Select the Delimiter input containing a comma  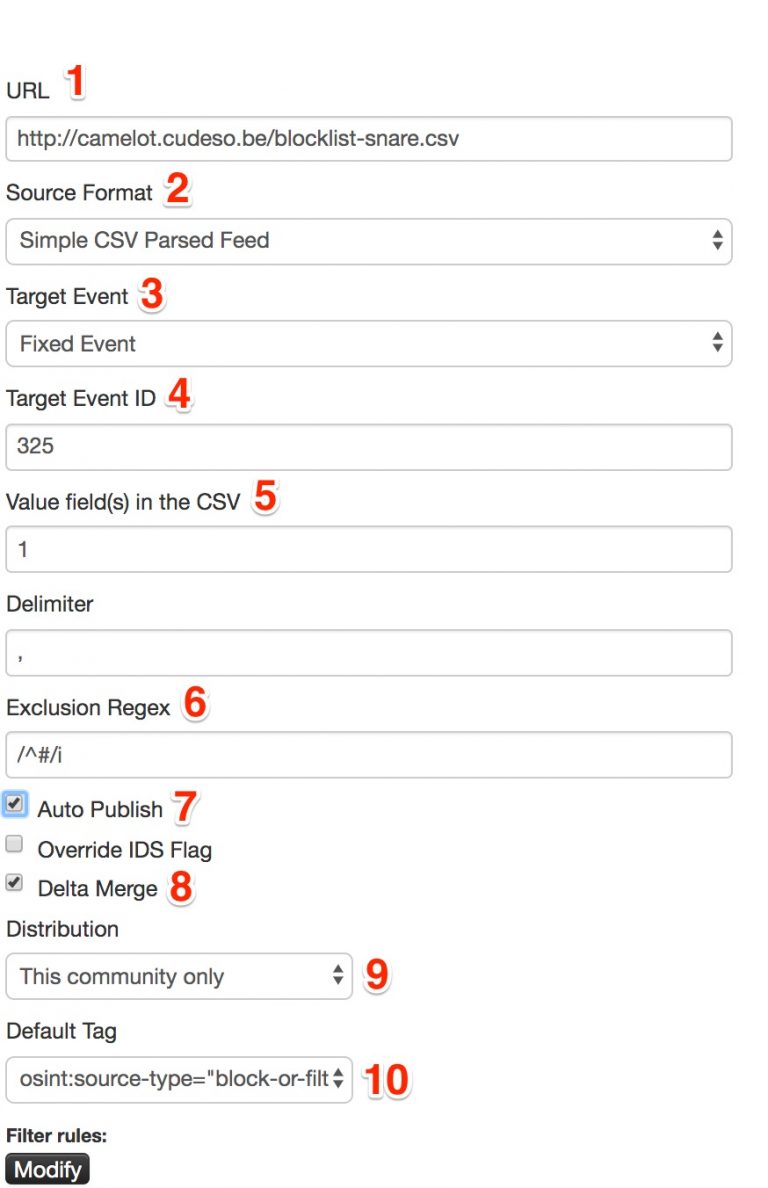(370, 652)
